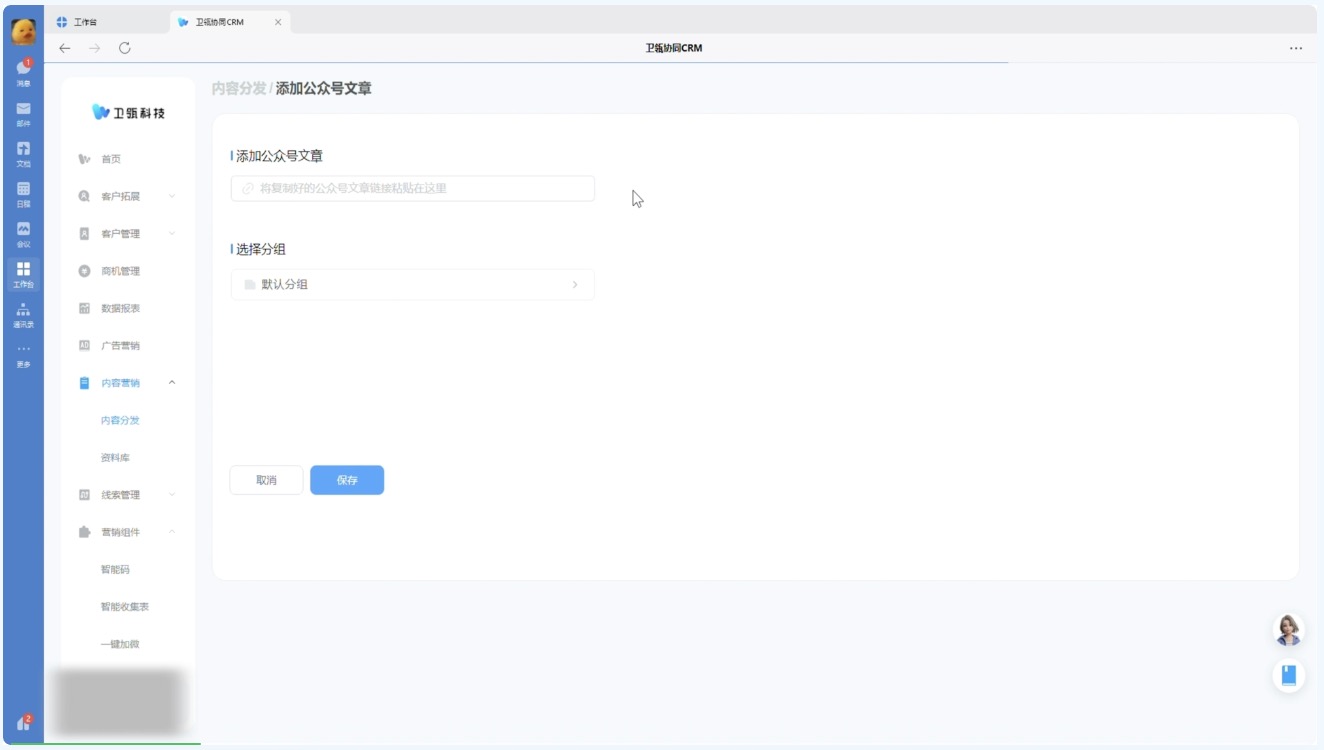
Task: Open the customer service avatar icon
Action: pos(1288,630)
